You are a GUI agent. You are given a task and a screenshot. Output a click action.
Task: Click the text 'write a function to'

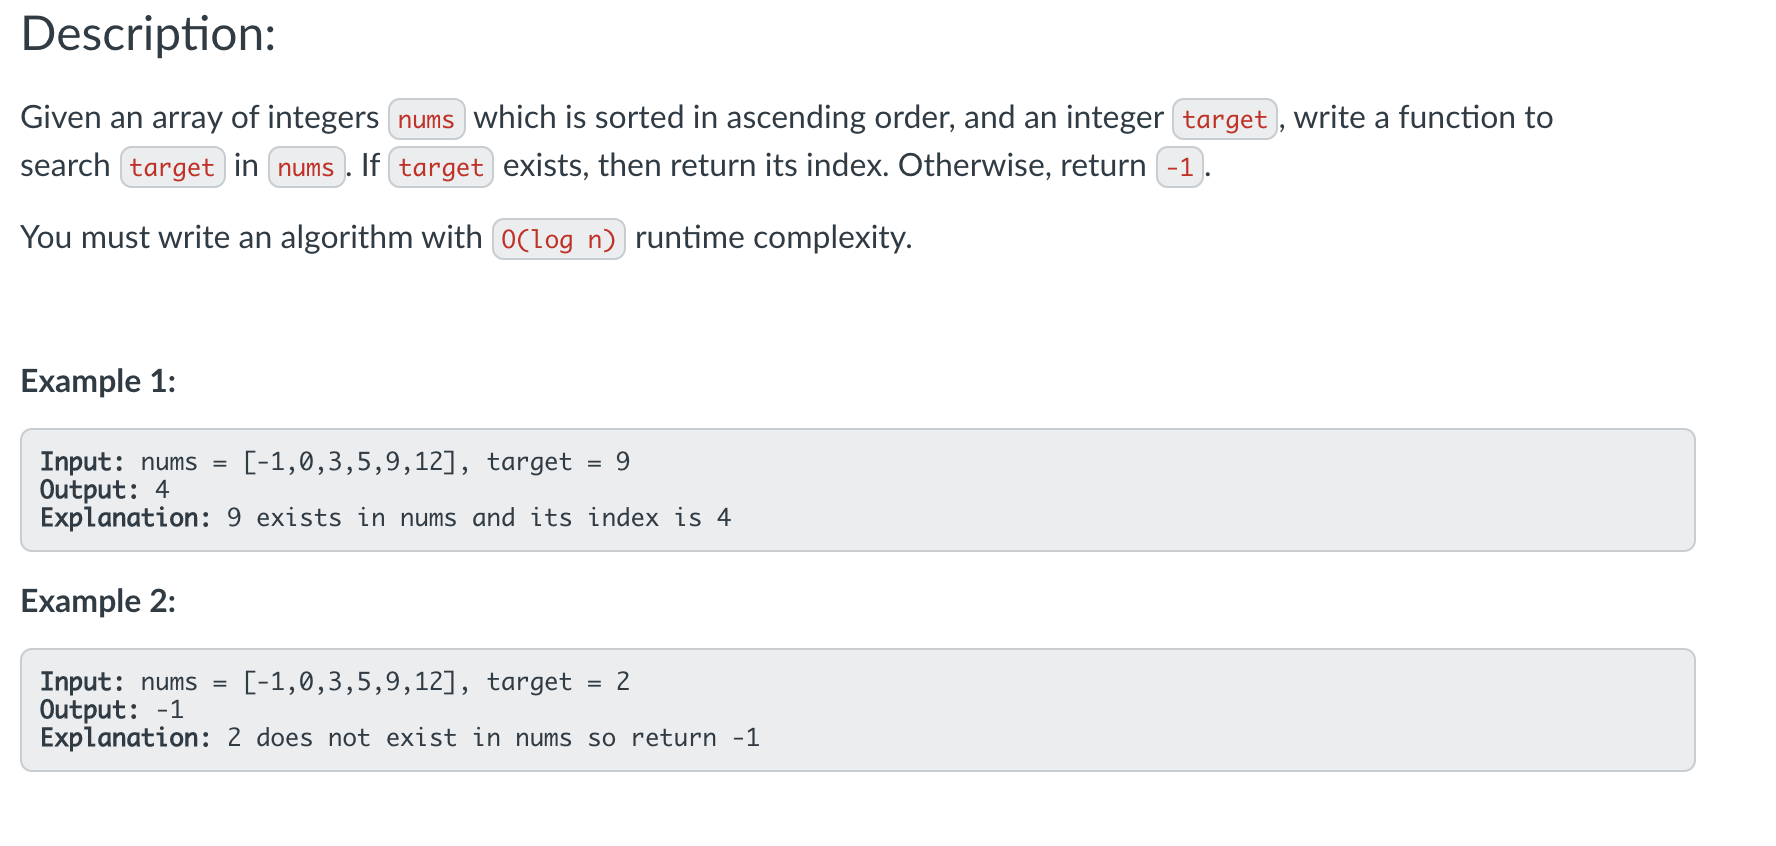pyautogui.click(x=1423, y=117)
